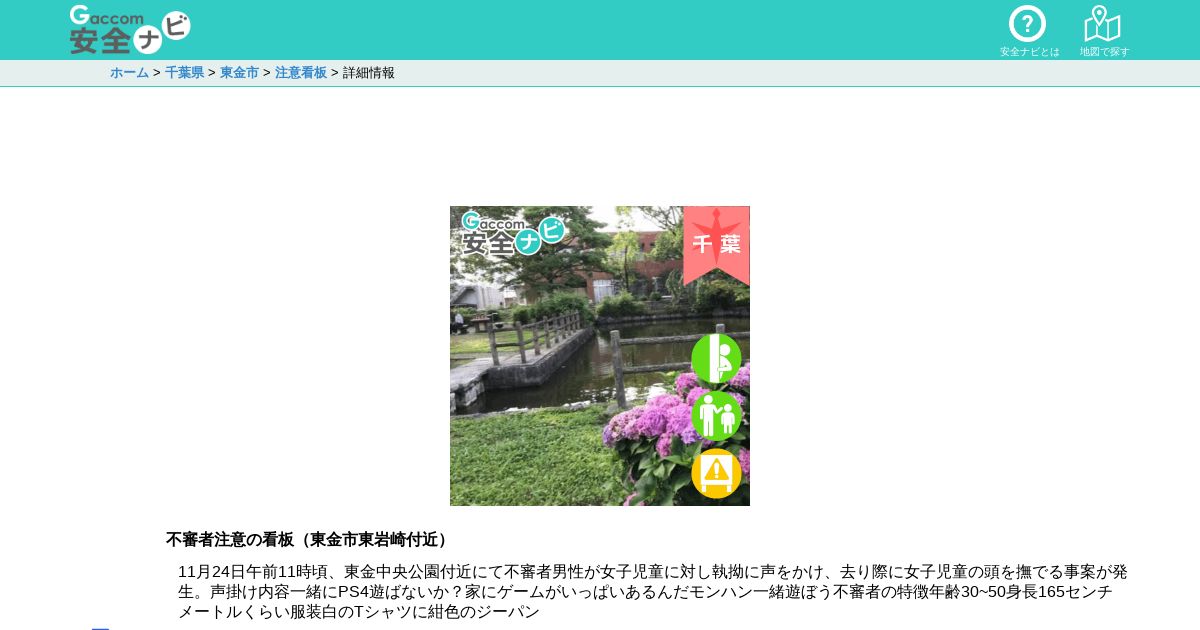The image size is (1200, 630).
Task: Go to ホーム breadcrumb link
Action: tap(129, 73)
